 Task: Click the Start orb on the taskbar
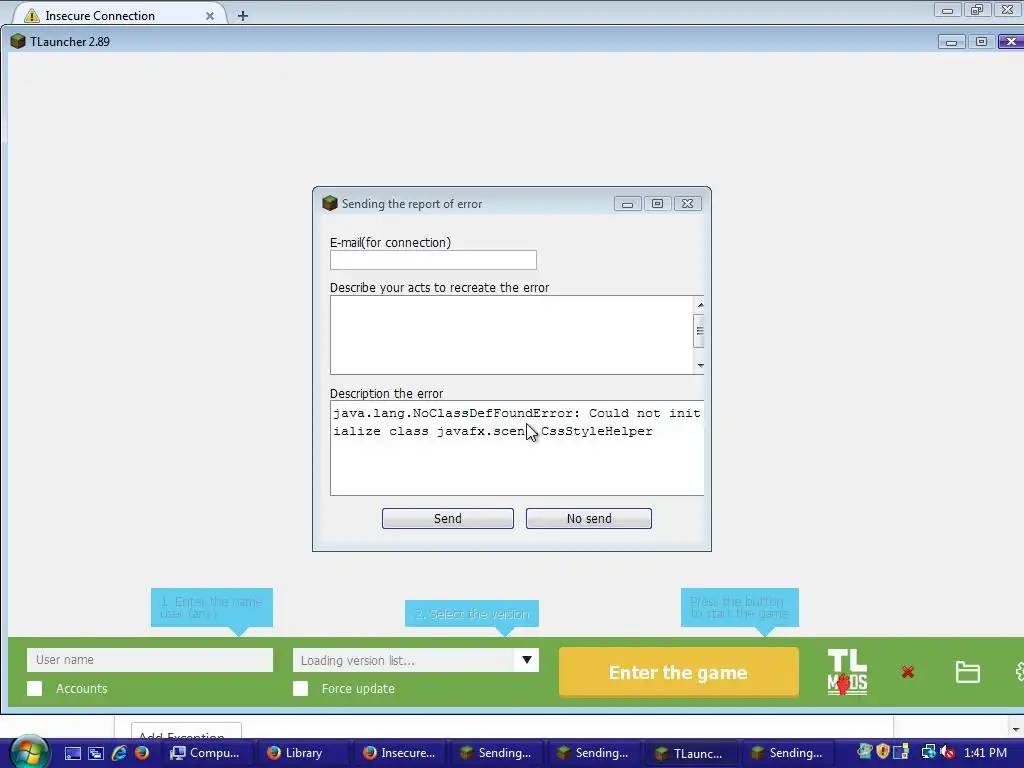(x=27, y=752)
